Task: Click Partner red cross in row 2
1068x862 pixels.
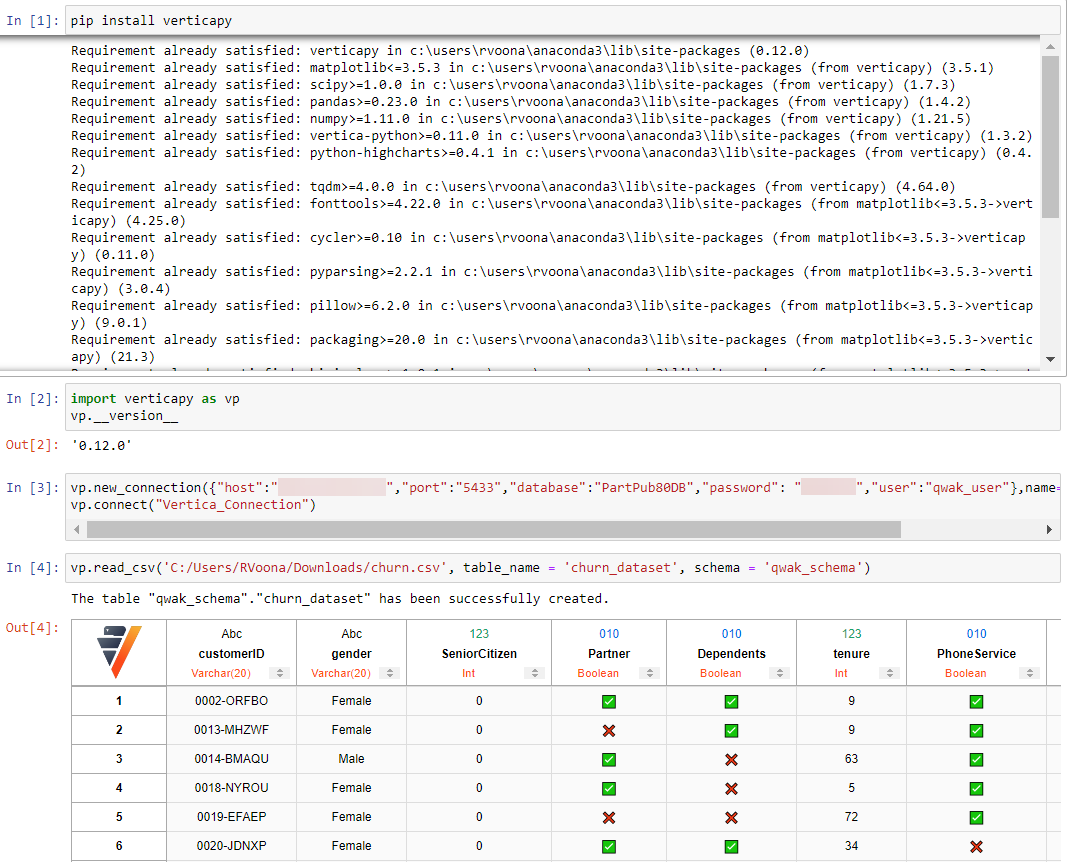Action: tap(609, 731)
